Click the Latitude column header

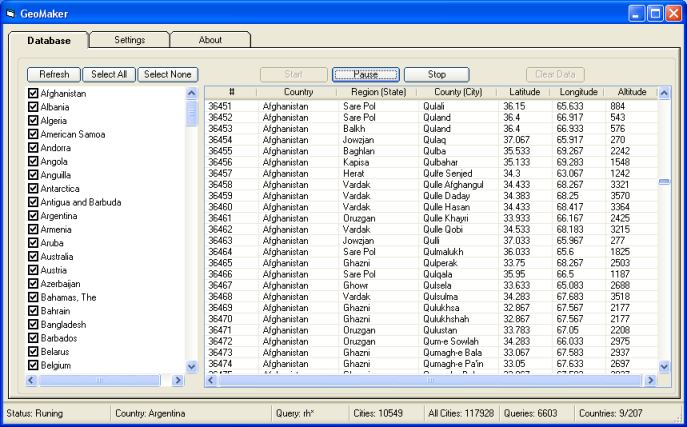[x=523, y=92]
